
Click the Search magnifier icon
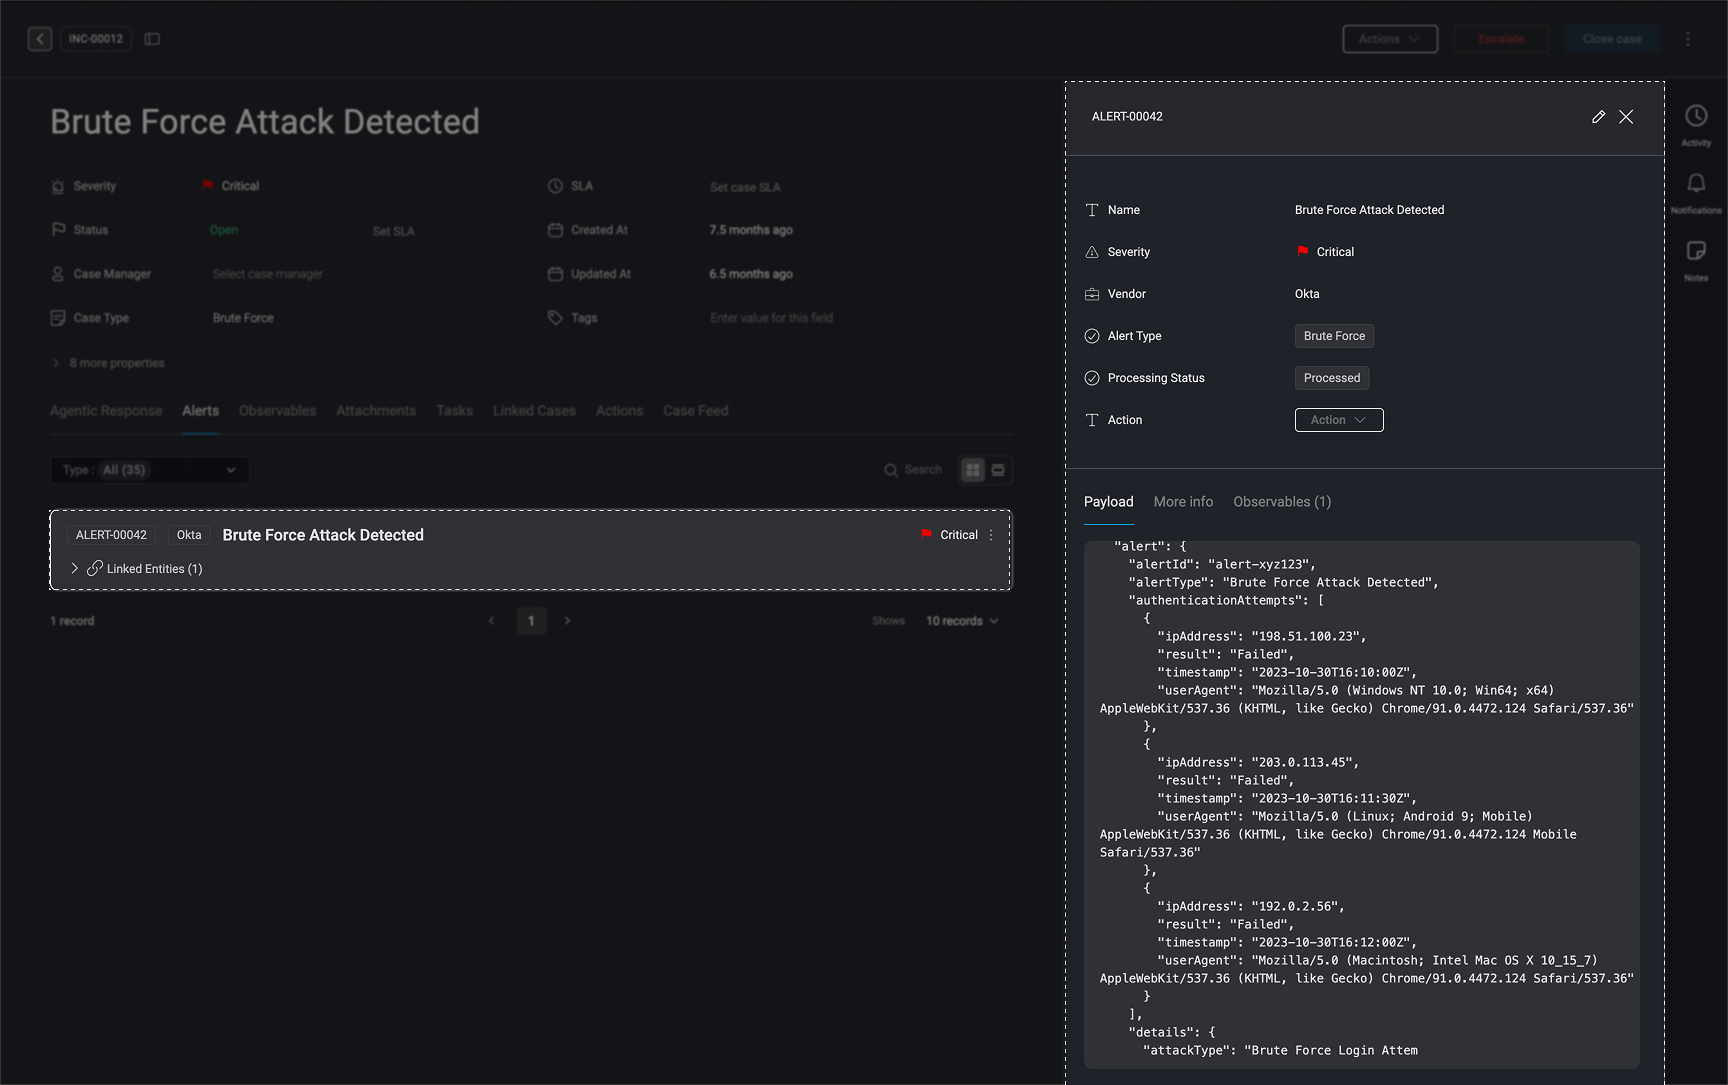point(891,470)
